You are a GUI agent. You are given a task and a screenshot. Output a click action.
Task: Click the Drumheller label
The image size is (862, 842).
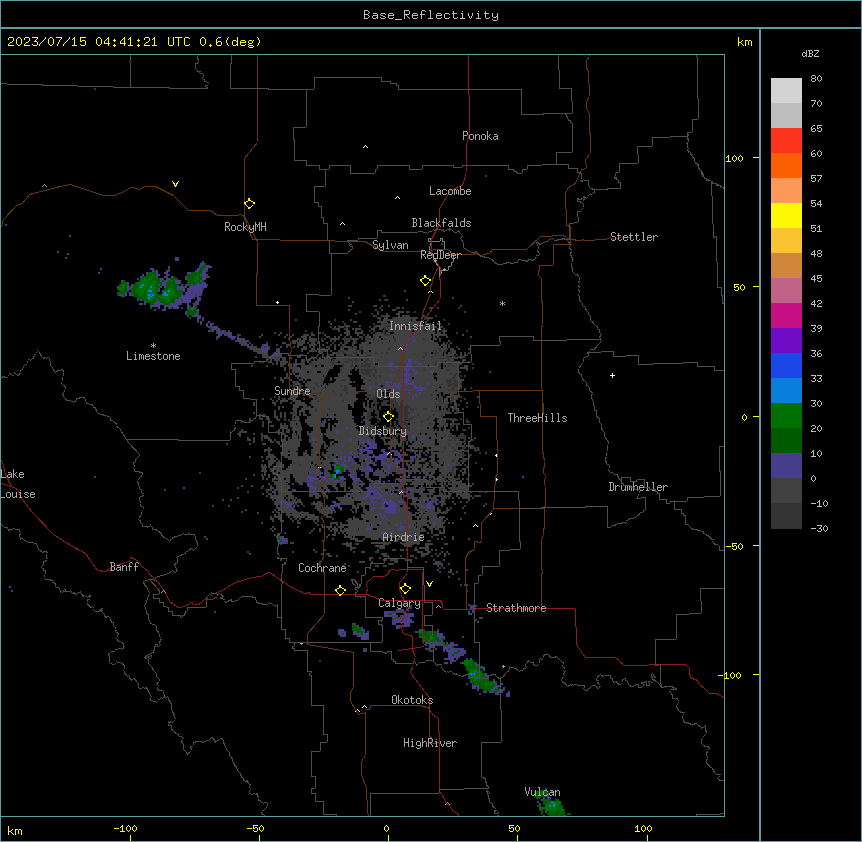(x=638, y=487)
